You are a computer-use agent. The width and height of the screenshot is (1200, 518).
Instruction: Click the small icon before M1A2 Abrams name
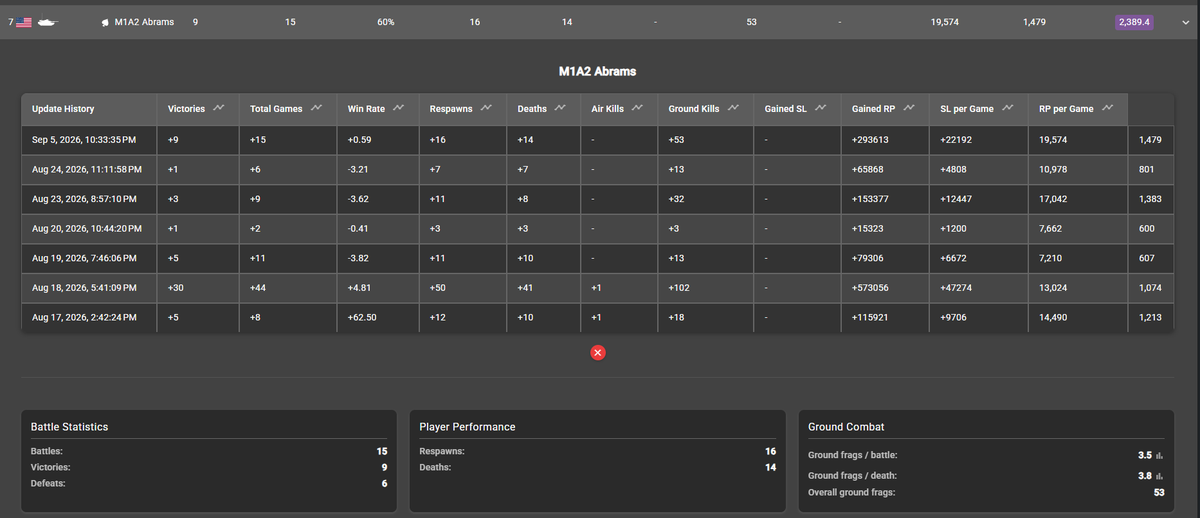pyautogui.click(x=106, y=22)
